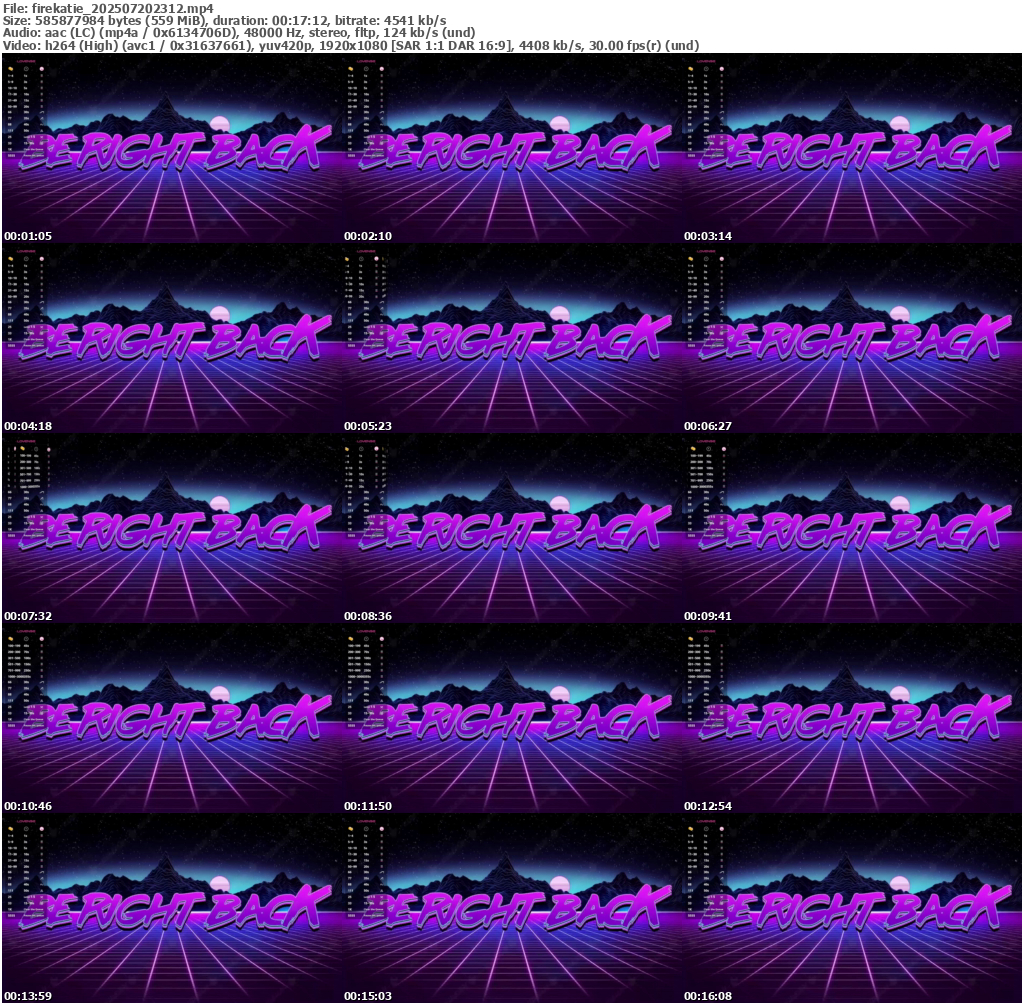The width and height of the screenshot is (1024, 1003).
Task: Select the thumbnail at 00:15:03
Action: (x=511, y=908)
